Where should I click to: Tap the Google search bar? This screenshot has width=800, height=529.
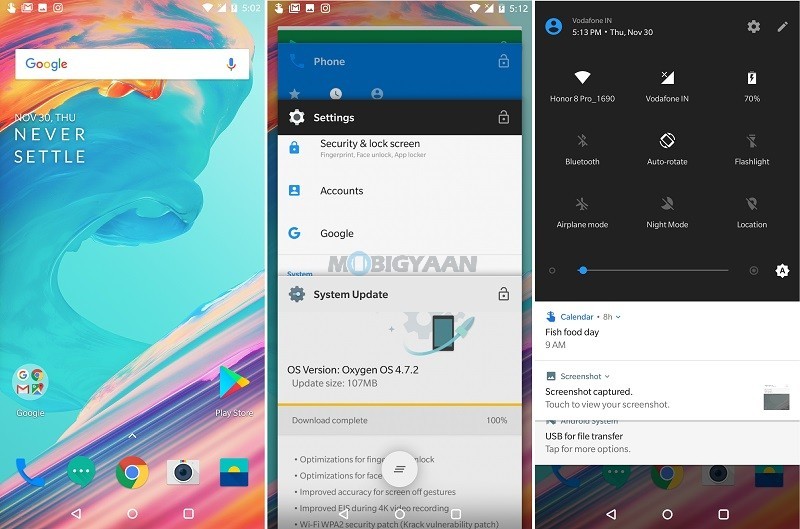tap(132, 64)
